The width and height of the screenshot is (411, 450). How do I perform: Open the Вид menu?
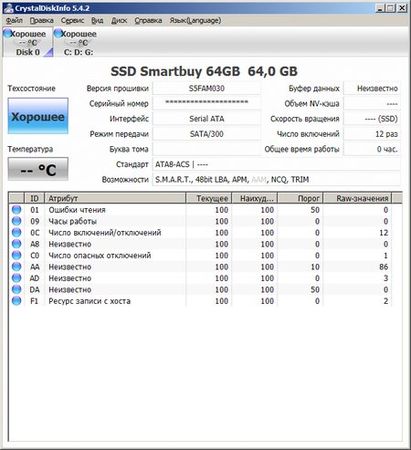(97, 21)
